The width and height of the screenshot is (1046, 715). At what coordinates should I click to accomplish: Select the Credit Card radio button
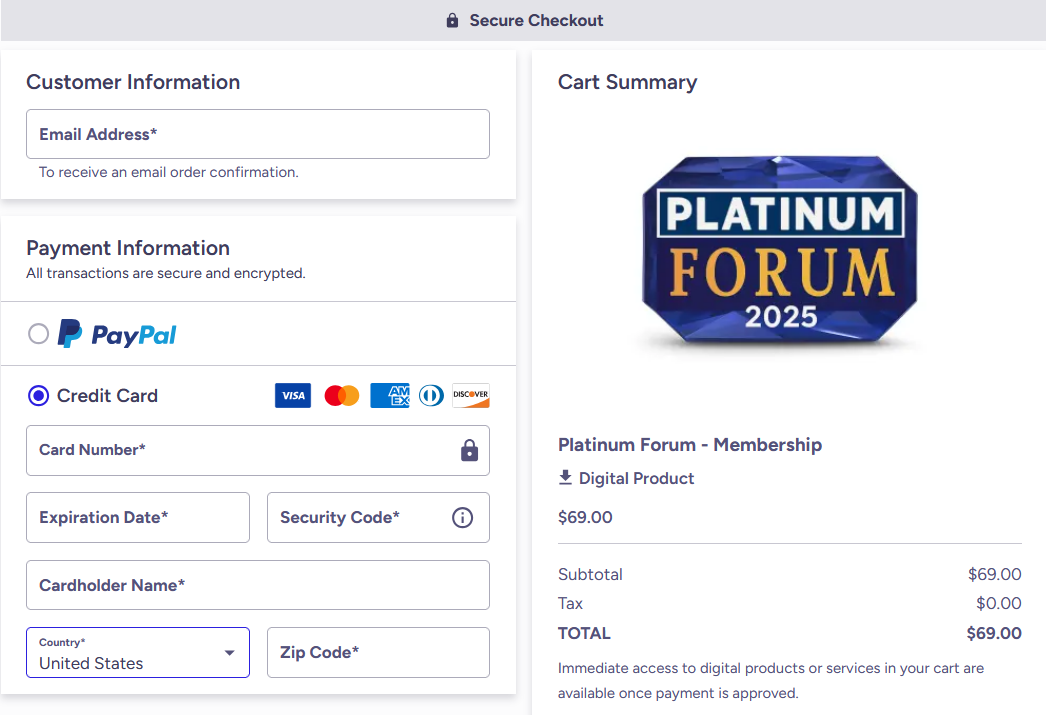[x=38, y=396]
